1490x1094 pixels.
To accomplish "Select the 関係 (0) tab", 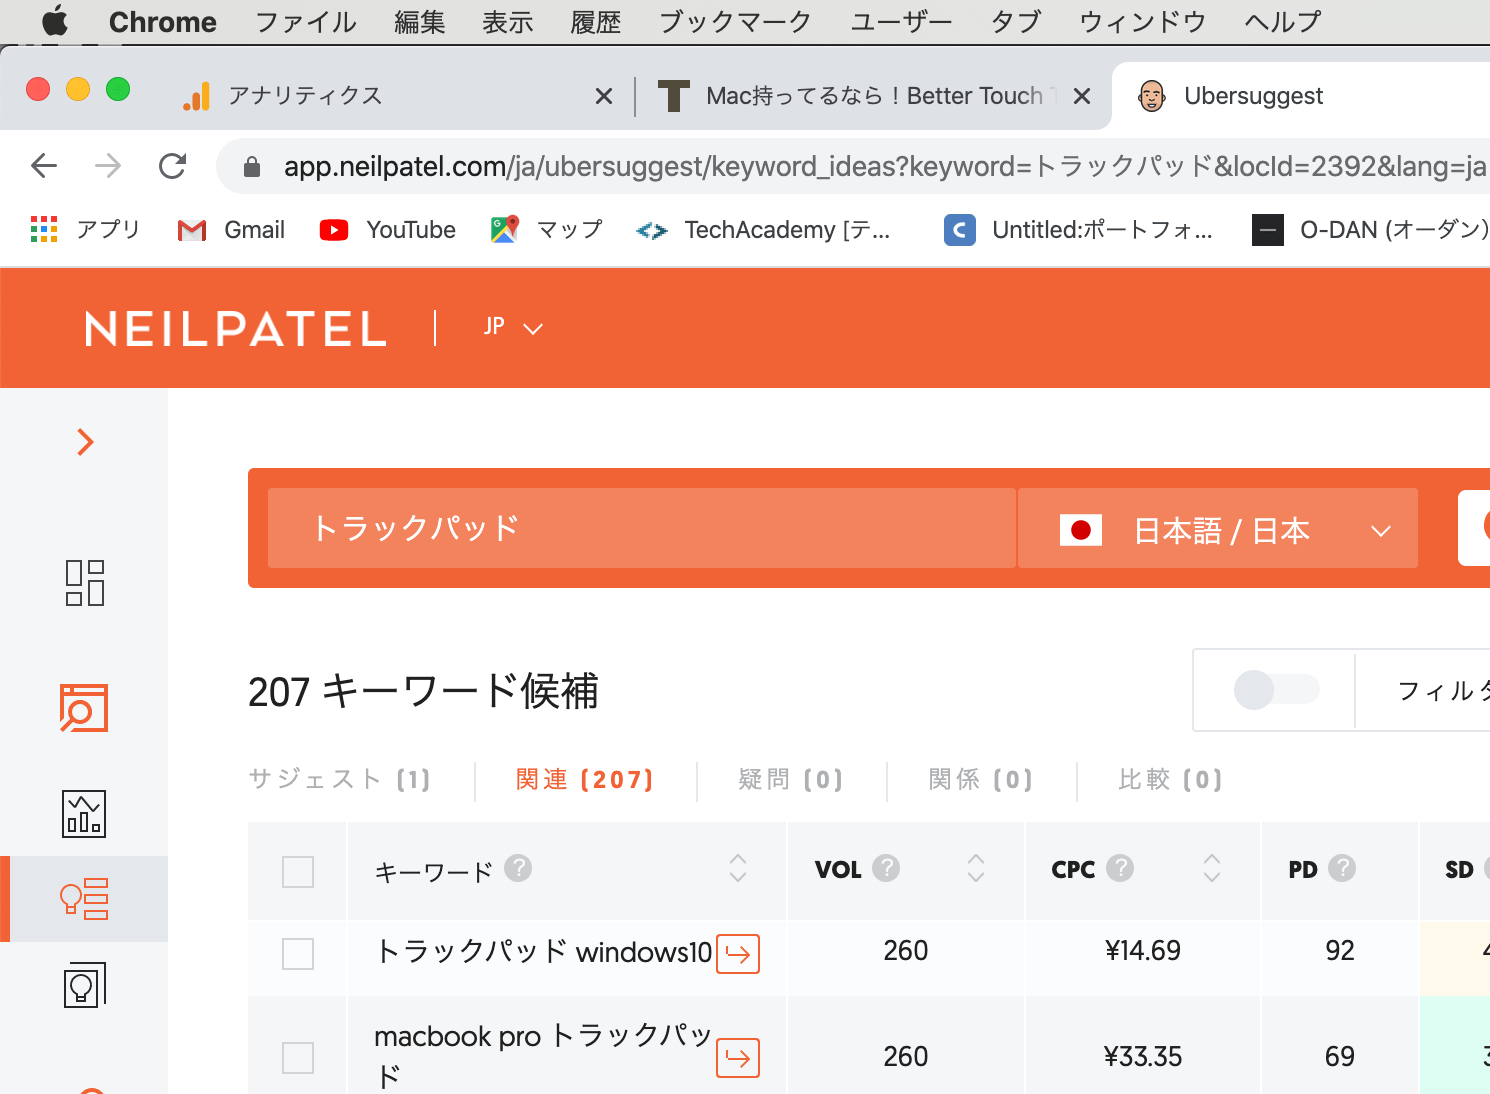I will click(x=981, y=779).
